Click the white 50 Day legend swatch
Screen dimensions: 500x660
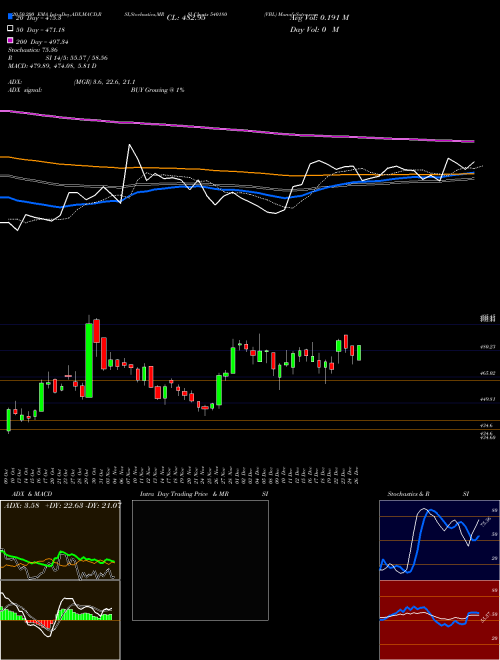tap(11, 29)
